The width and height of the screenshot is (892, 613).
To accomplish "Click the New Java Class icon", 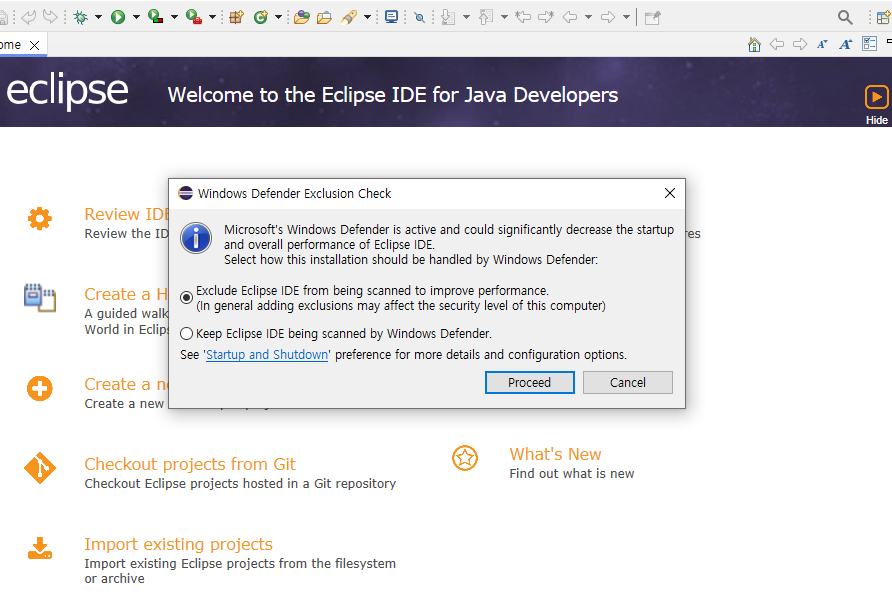I will click(x=261, y=17).
